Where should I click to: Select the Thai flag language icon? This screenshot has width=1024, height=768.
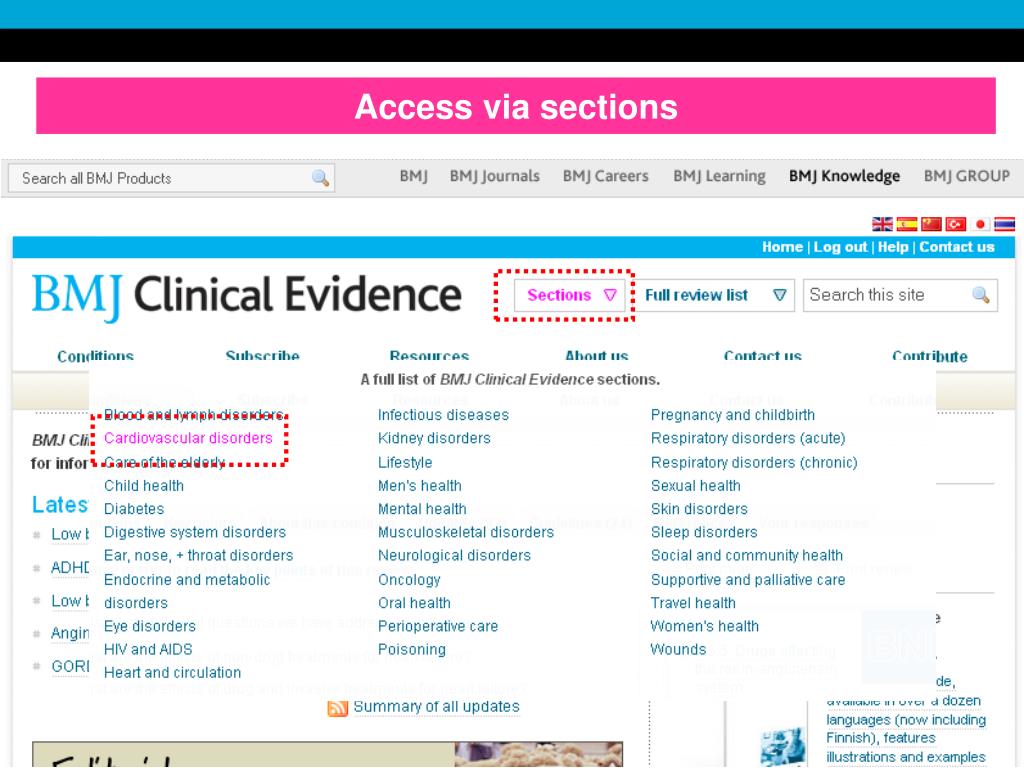point(1004,224)
